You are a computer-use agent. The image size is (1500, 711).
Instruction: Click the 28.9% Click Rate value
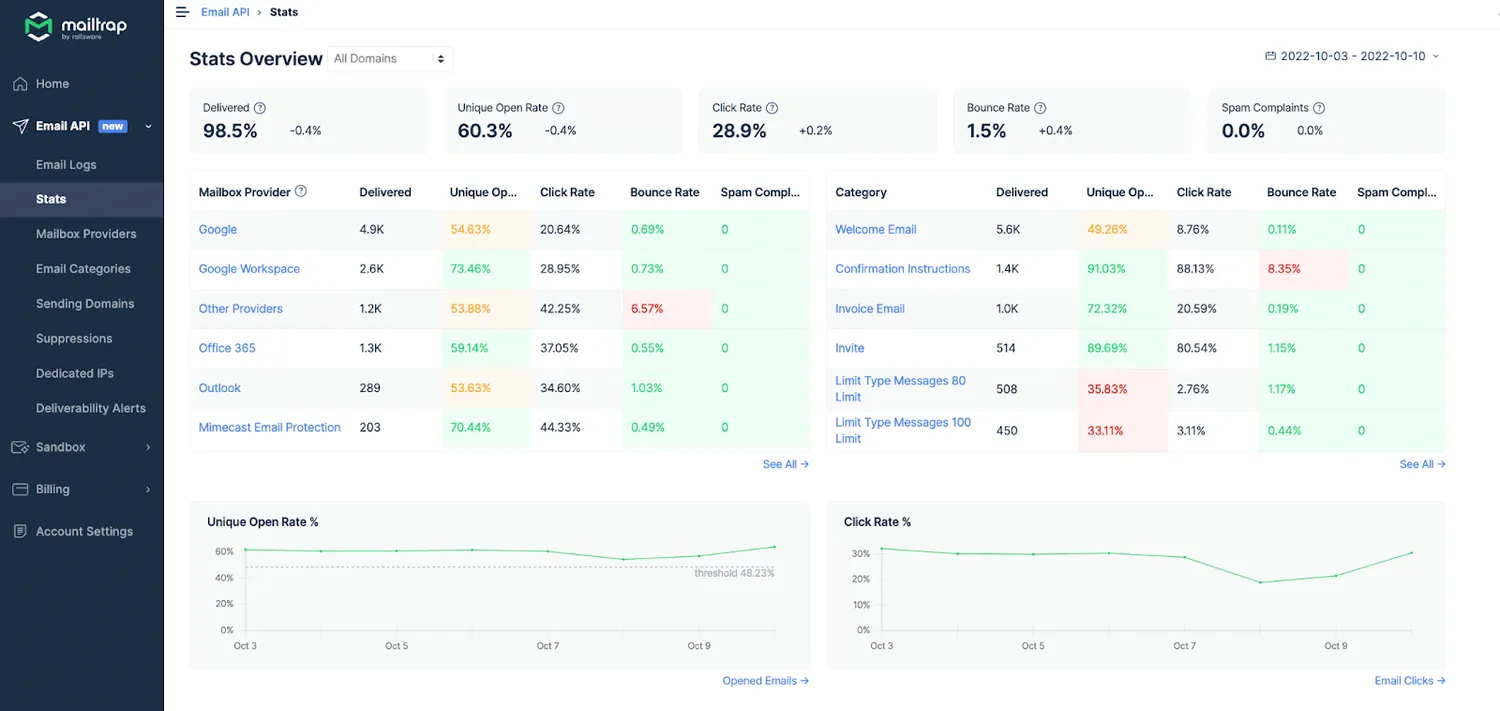click(739, 131)
